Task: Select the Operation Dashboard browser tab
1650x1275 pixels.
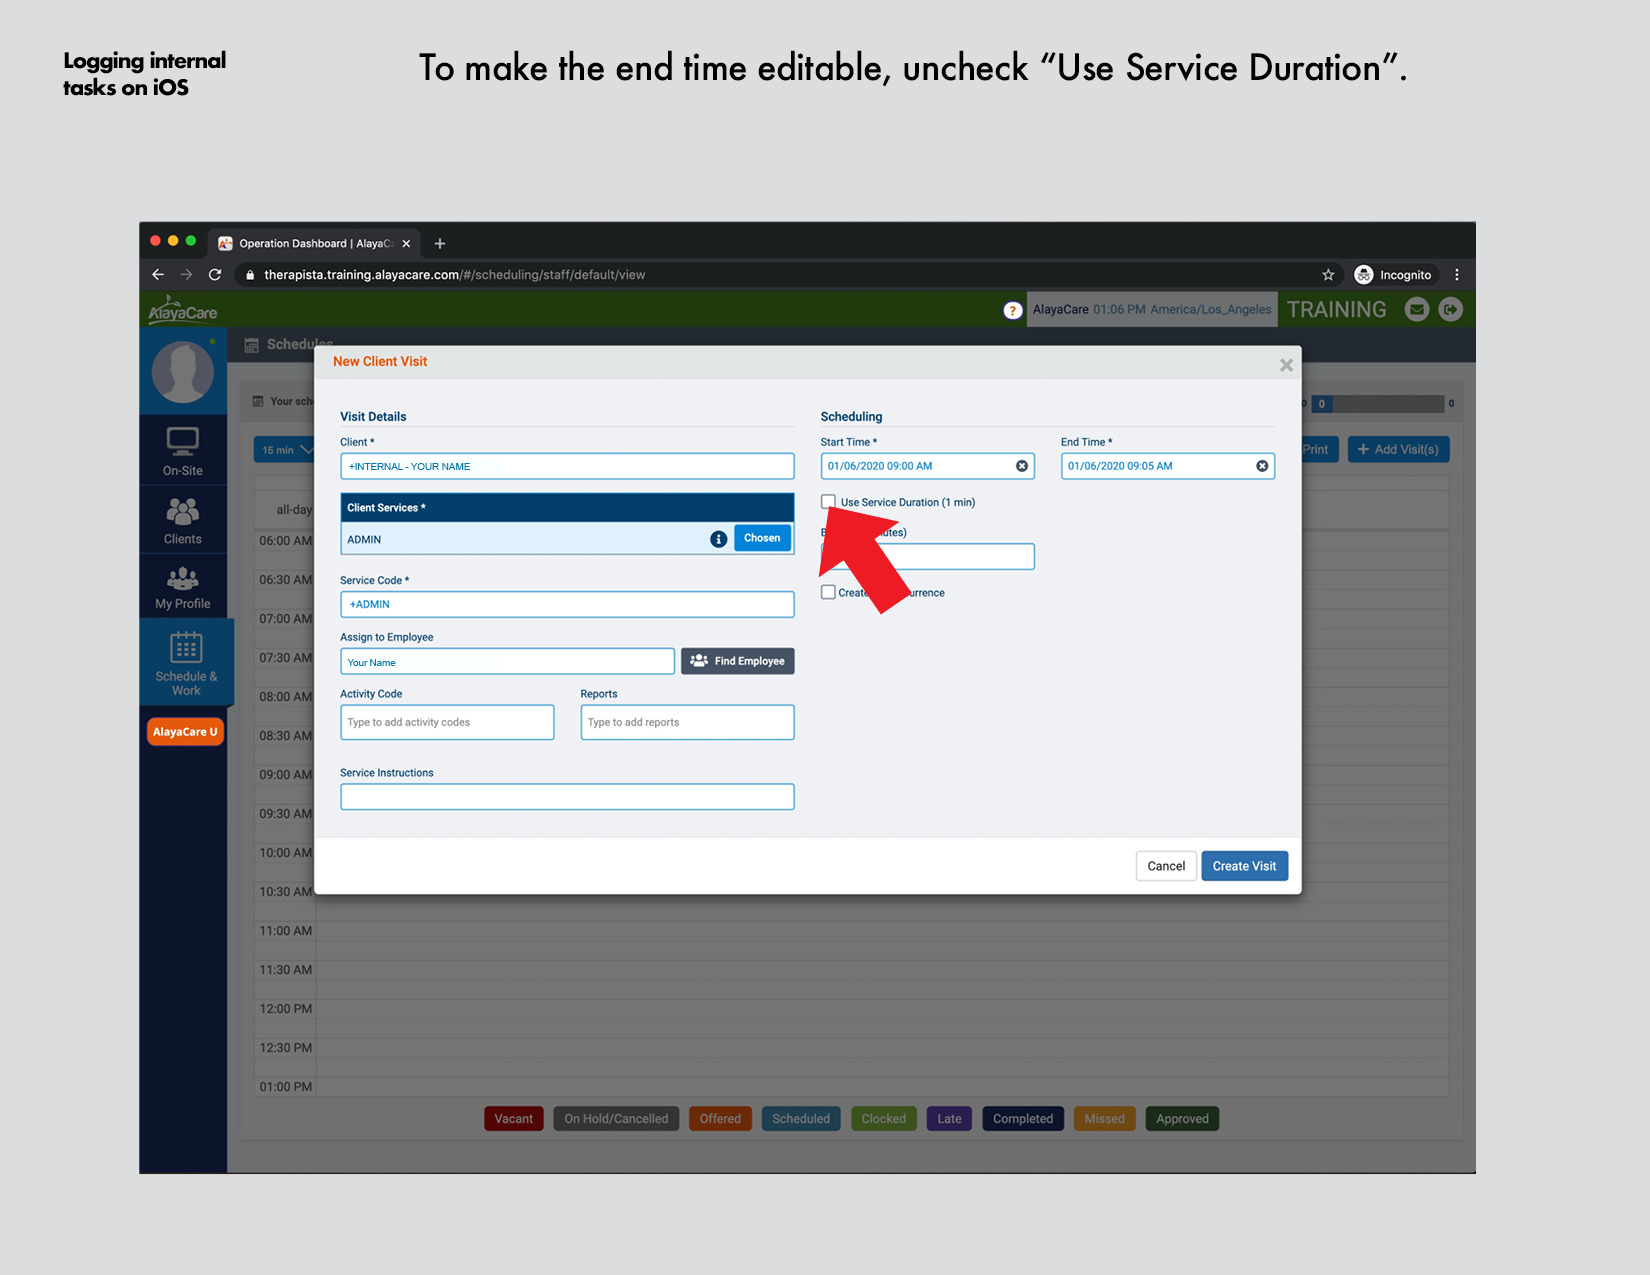Action: [308, 243]
